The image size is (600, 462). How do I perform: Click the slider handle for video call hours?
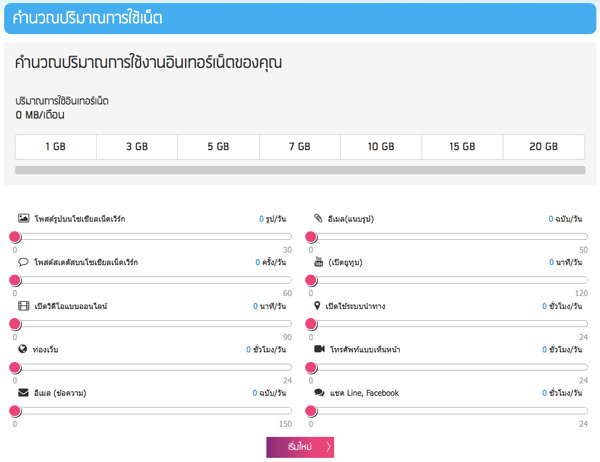311,368
